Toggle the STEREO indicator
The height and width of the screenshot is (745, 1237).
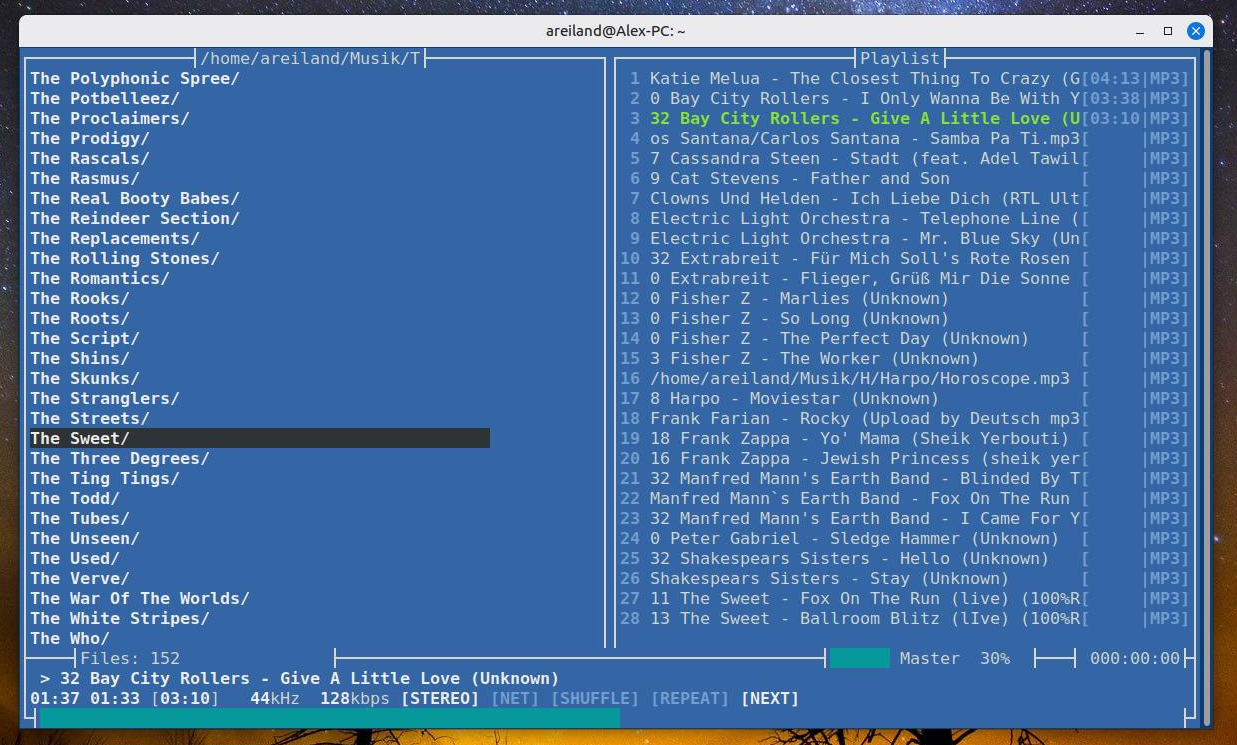[x=440, y=698]
